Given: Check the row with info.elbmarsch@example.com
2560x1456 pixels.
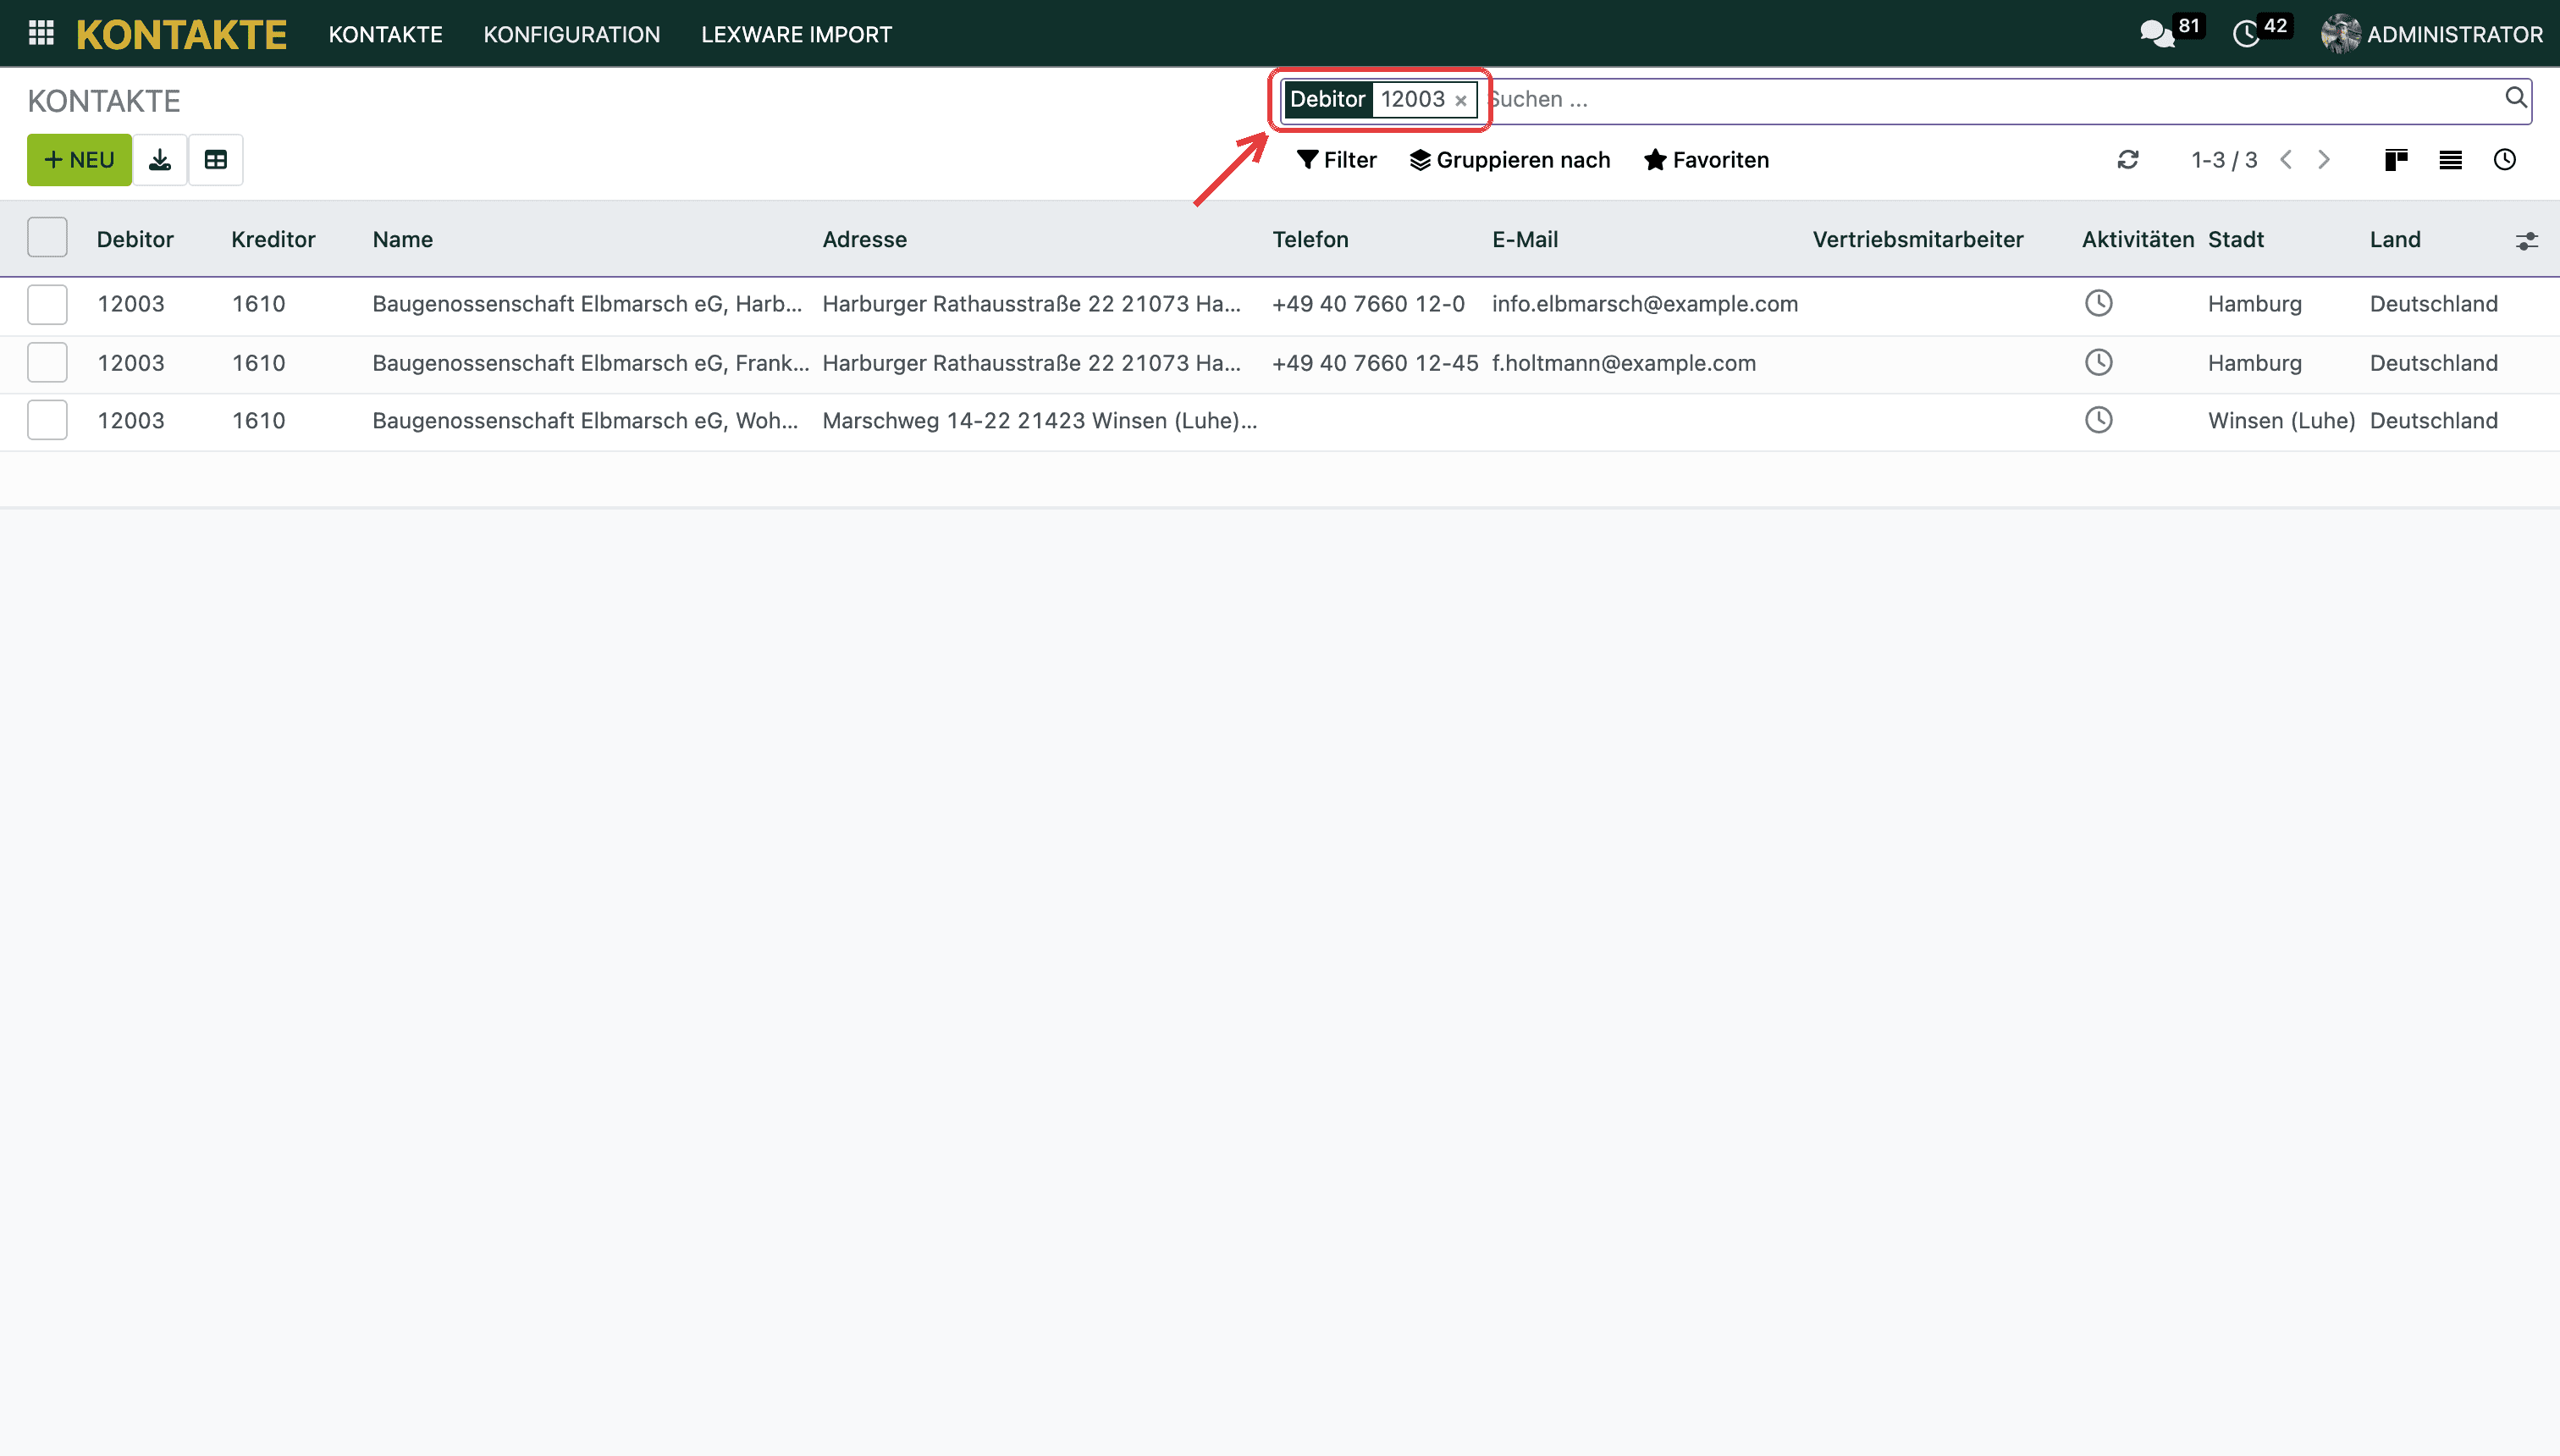Looking at the screenshot, I should coord(47,304).
